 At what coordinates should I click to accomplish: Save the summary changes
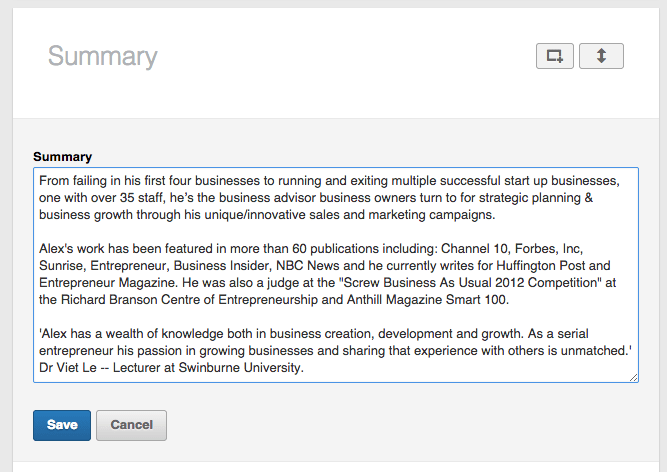(62, 425)
